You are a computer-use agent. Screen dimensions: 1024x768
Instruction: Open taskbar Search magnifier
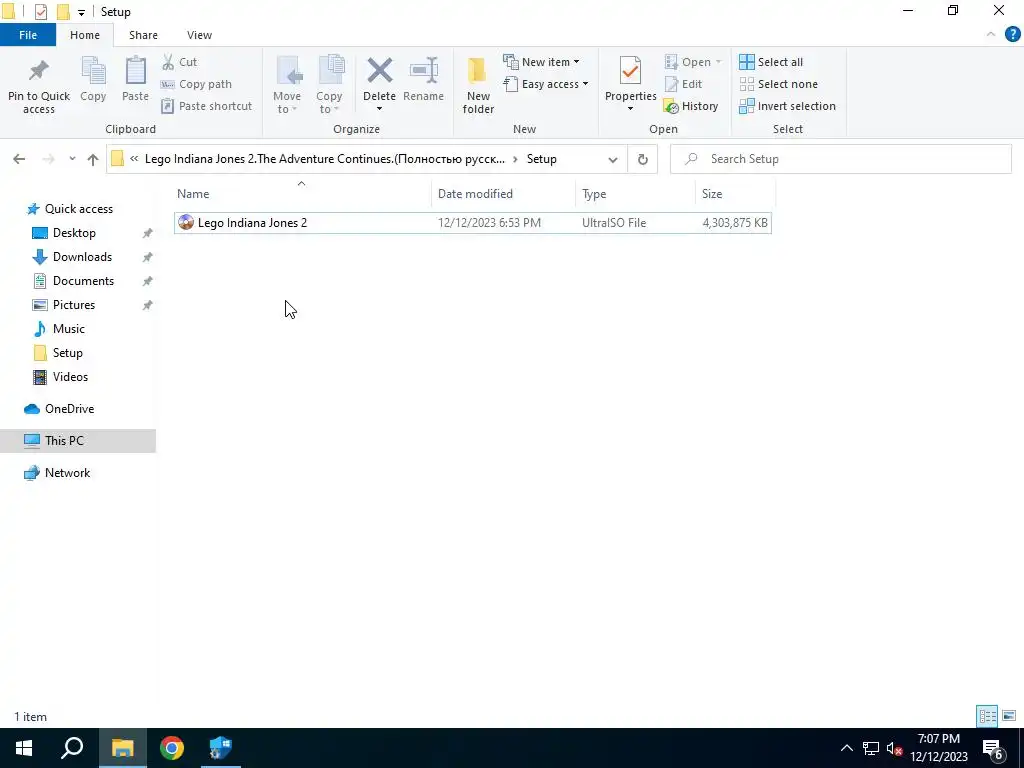pos(72,748)
